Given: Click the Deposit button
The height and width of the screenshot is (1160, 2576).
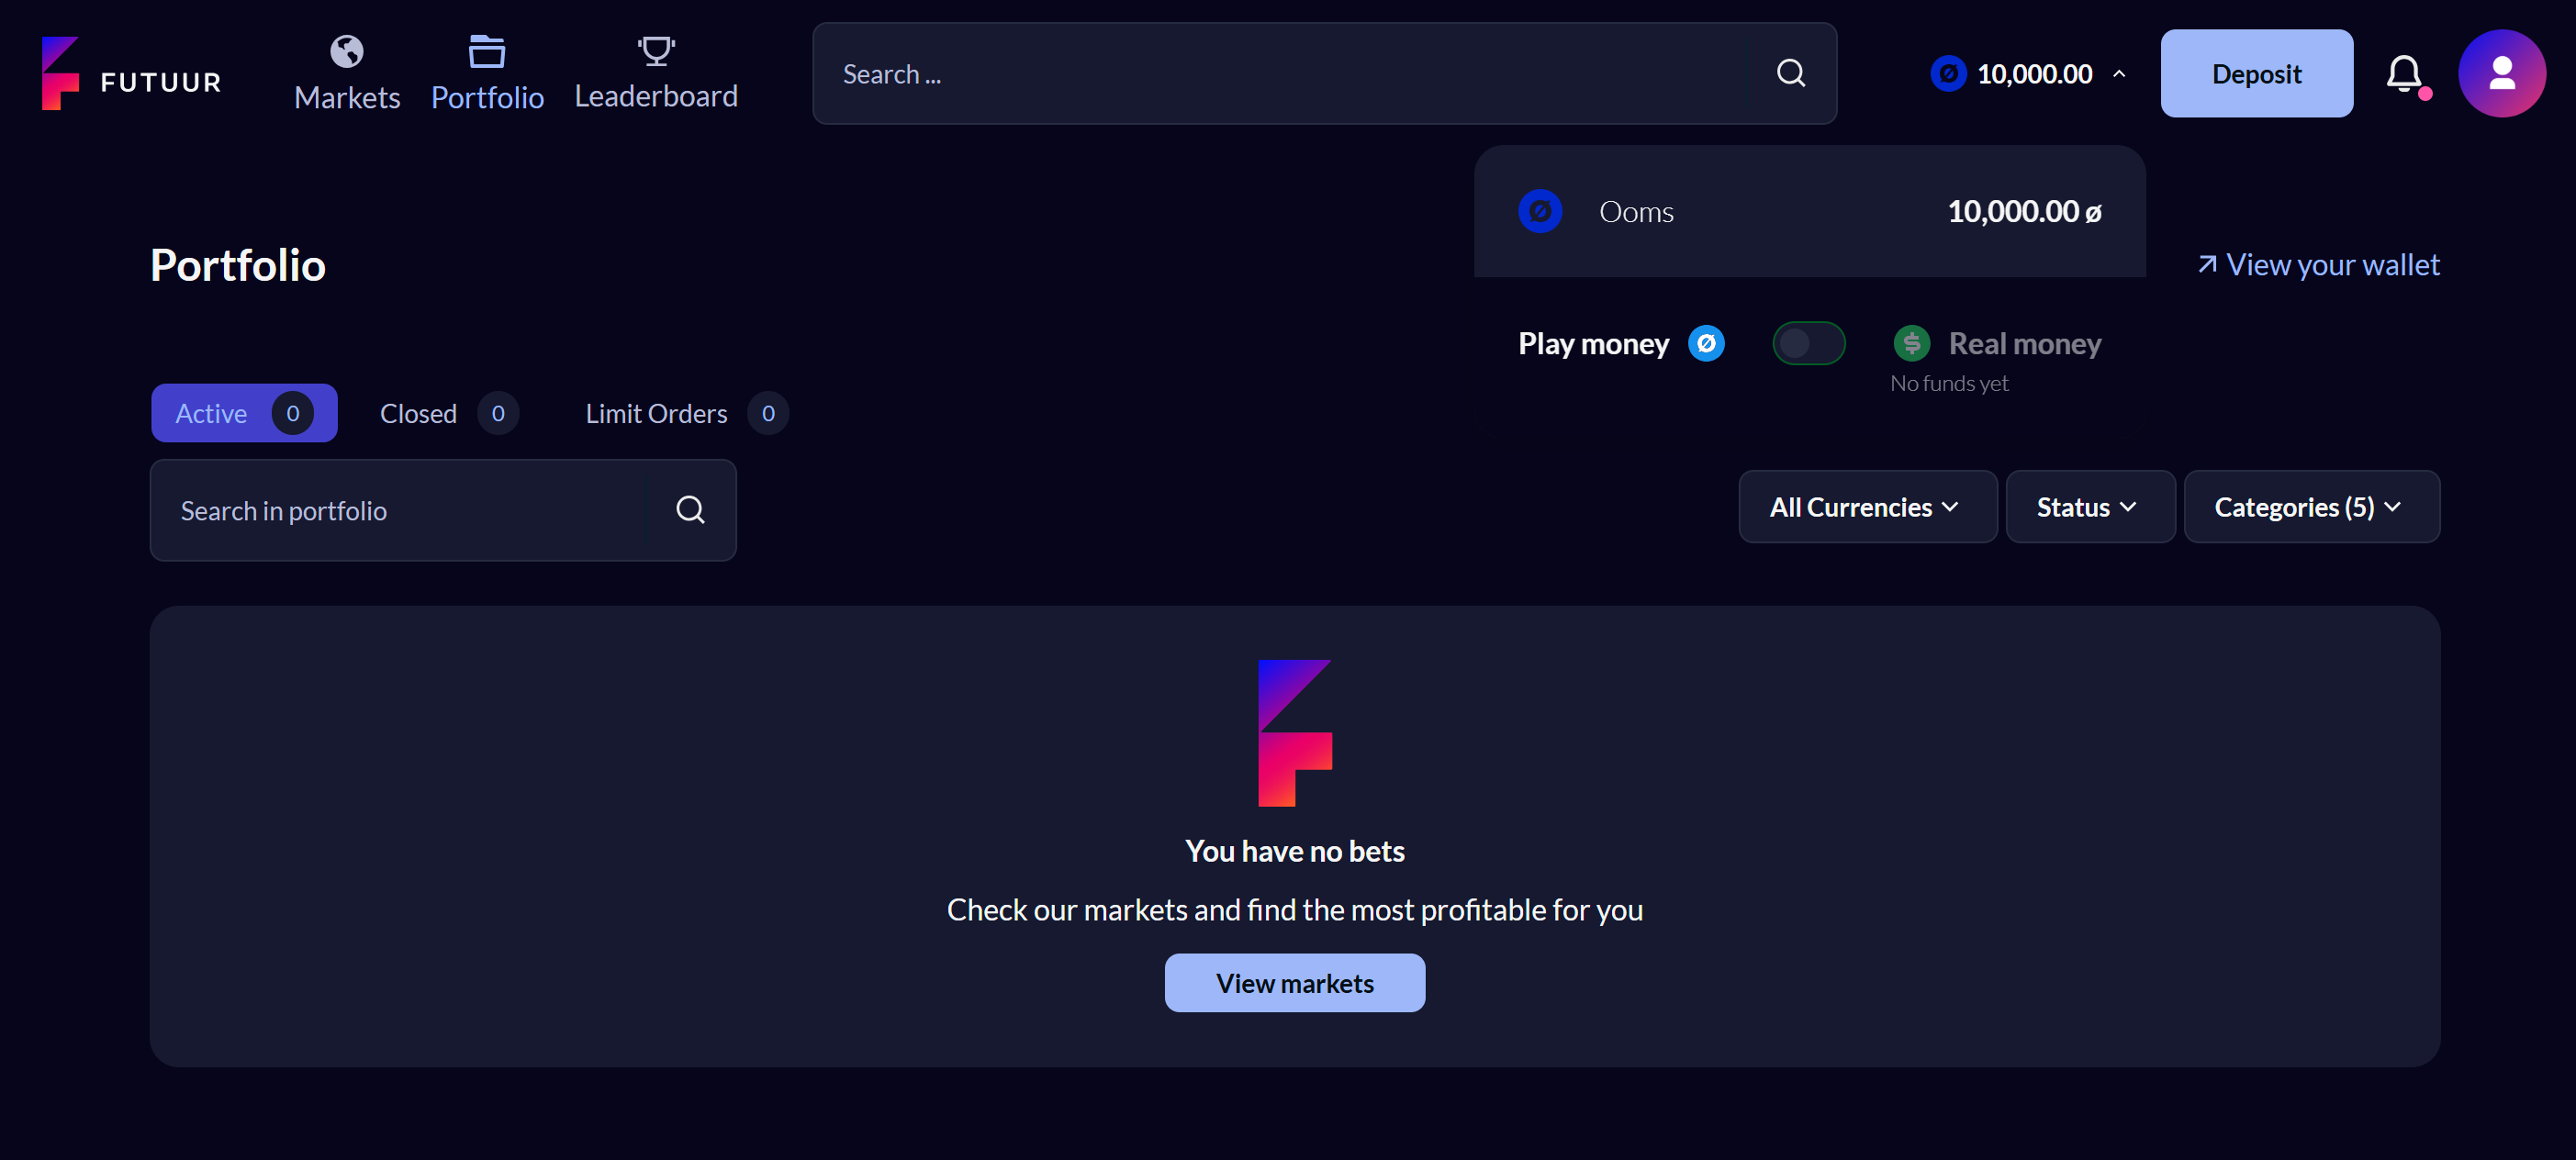Looking at the screenshot, I should point(2257,74).
